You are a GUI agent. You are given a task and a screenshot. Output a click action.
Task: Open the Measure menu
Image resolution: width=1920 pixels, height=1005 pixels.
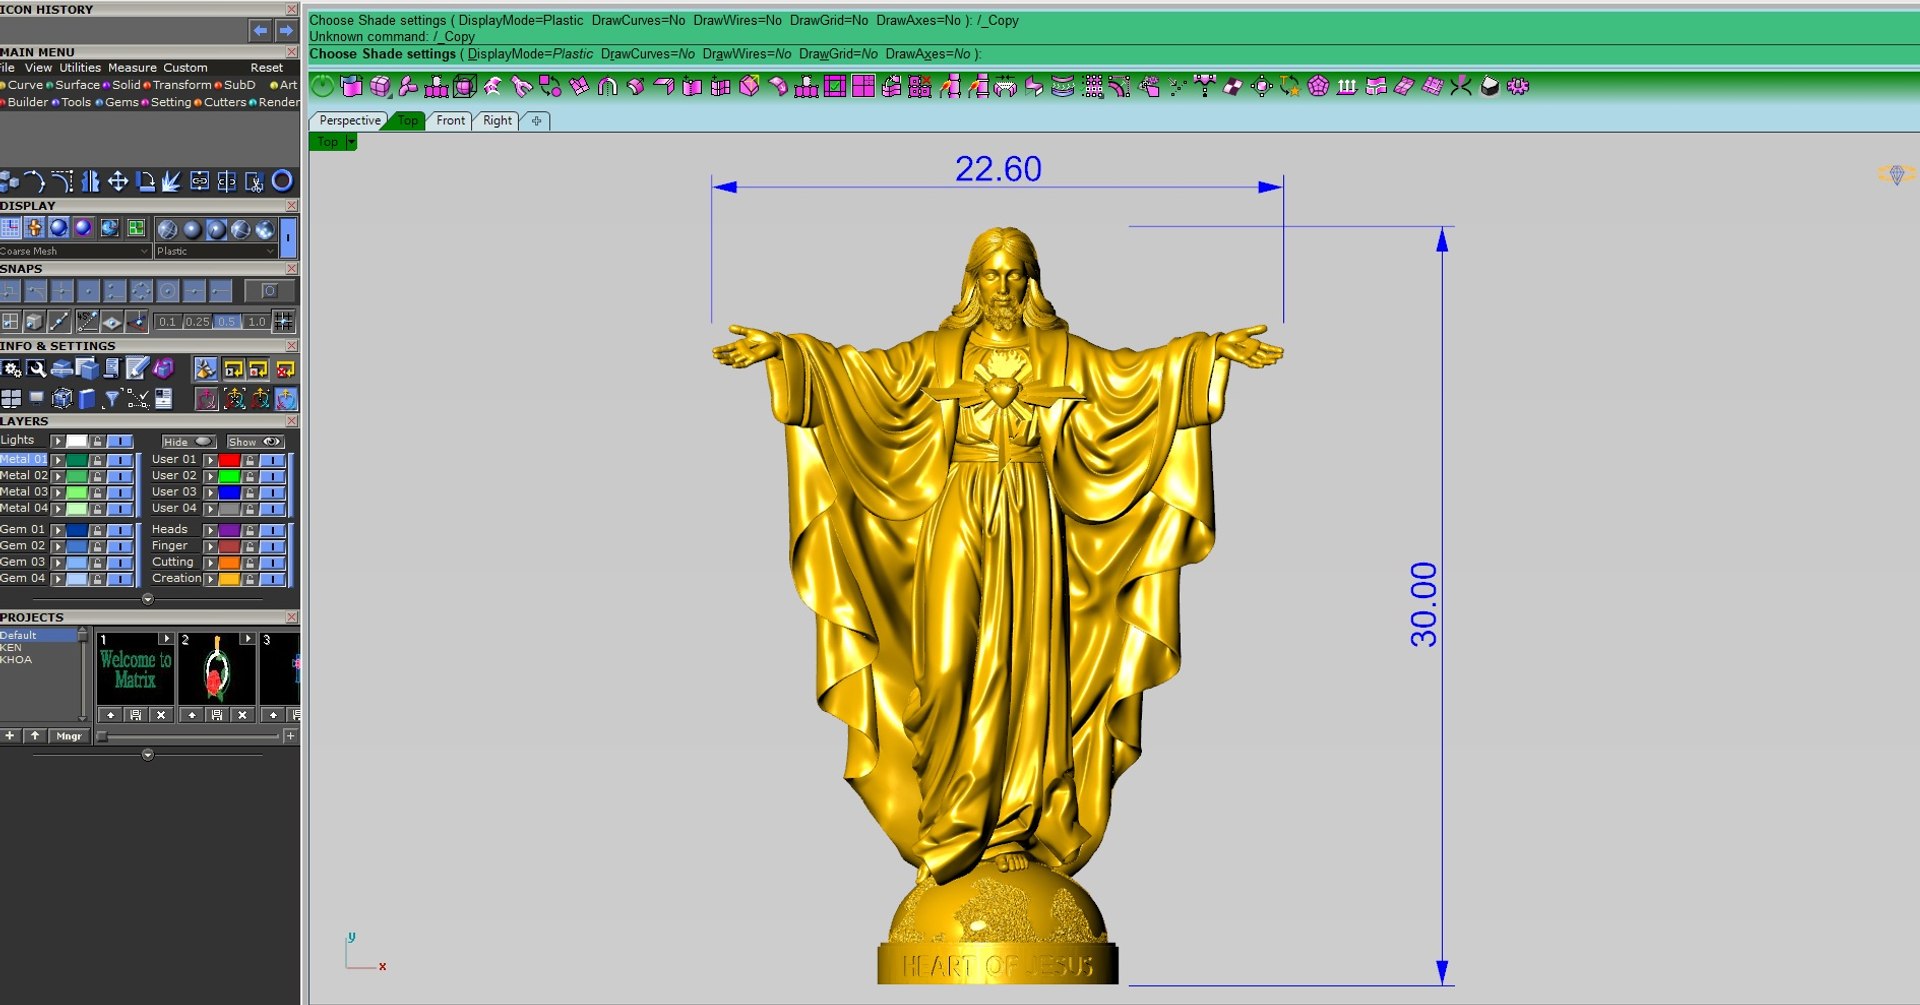coord(132,68)
